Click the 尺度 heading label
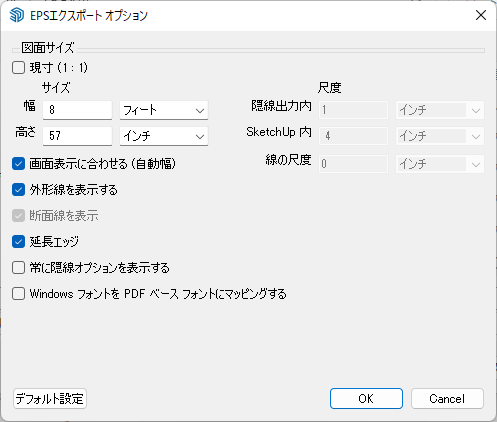This screenshot has width=497, height=422. 330,88
